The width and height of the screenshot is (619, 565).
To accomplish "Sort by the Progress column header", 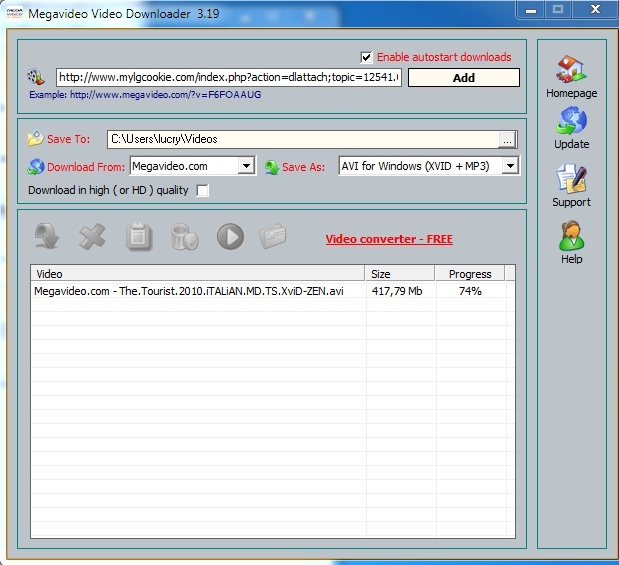I will click(470, 274).
